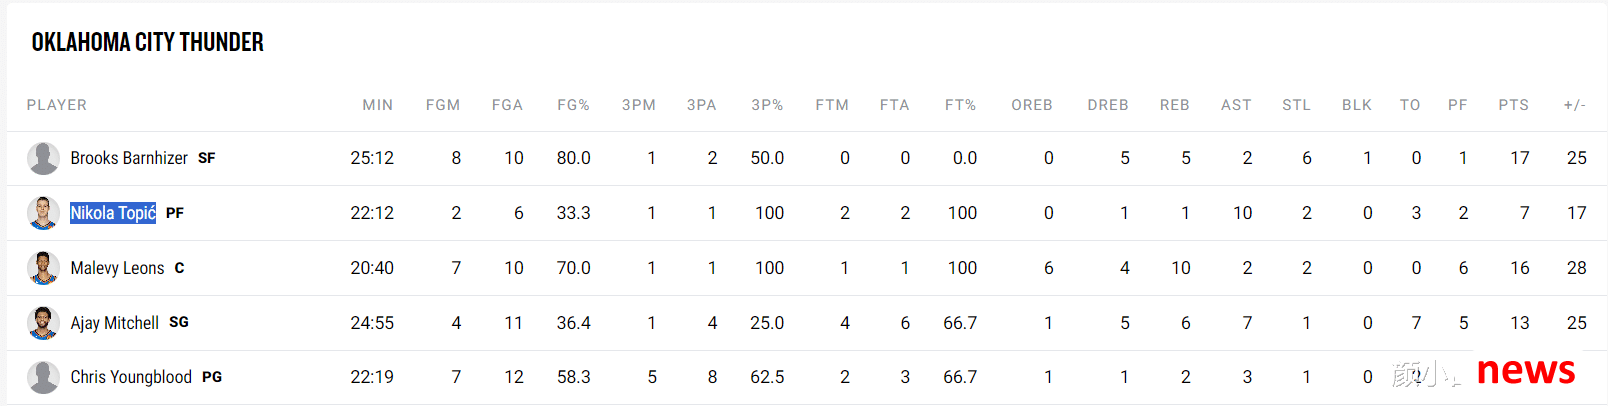The height and width of the screenshot is (406, 1608).
Task: Open Malevy Leons player link
Action: pos(117,268)
